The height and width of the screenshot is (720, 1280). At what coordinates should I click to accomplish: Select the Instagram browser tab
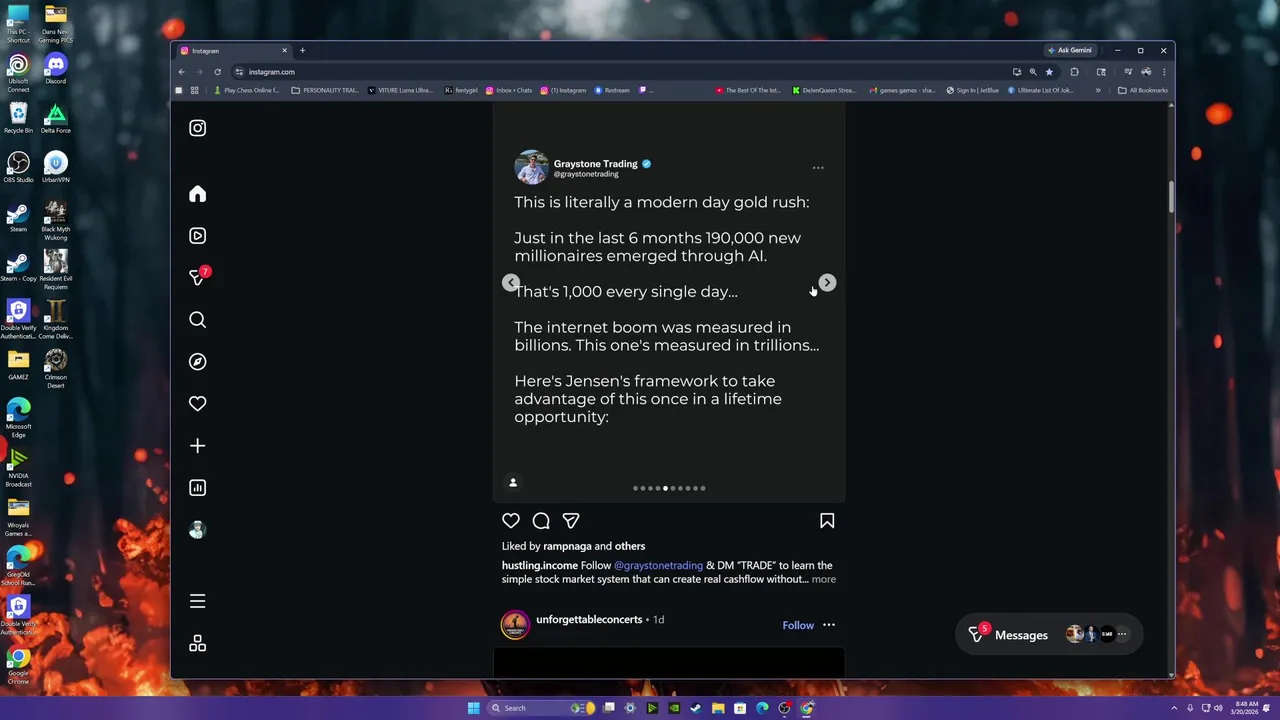coord(233,51)
